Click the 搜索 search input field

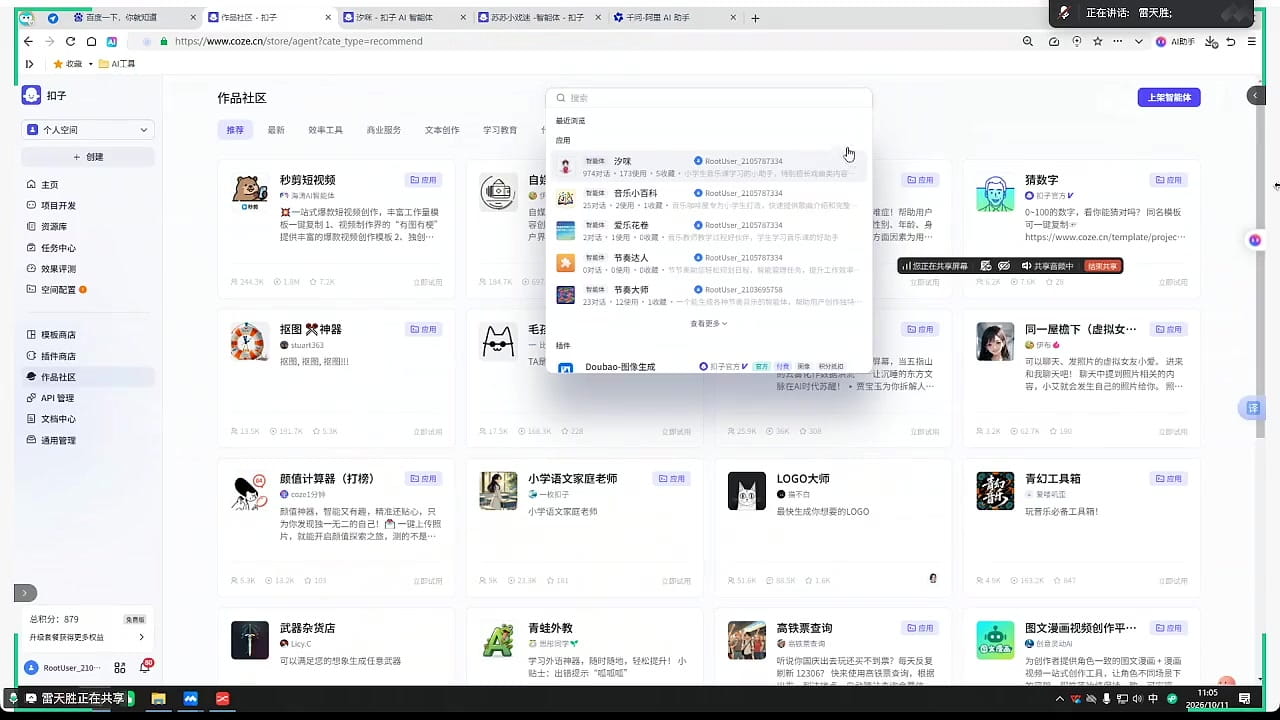[x=709, y=98]
